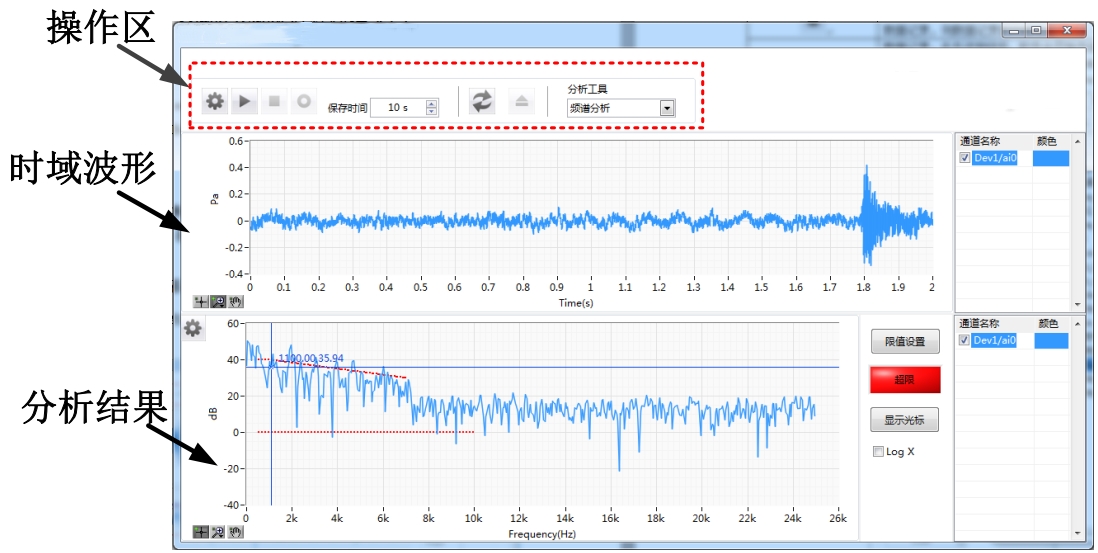This screenshot has height=553, width=1098.
Task: Click the 显示光标 button
Action: tap(904, 420)
